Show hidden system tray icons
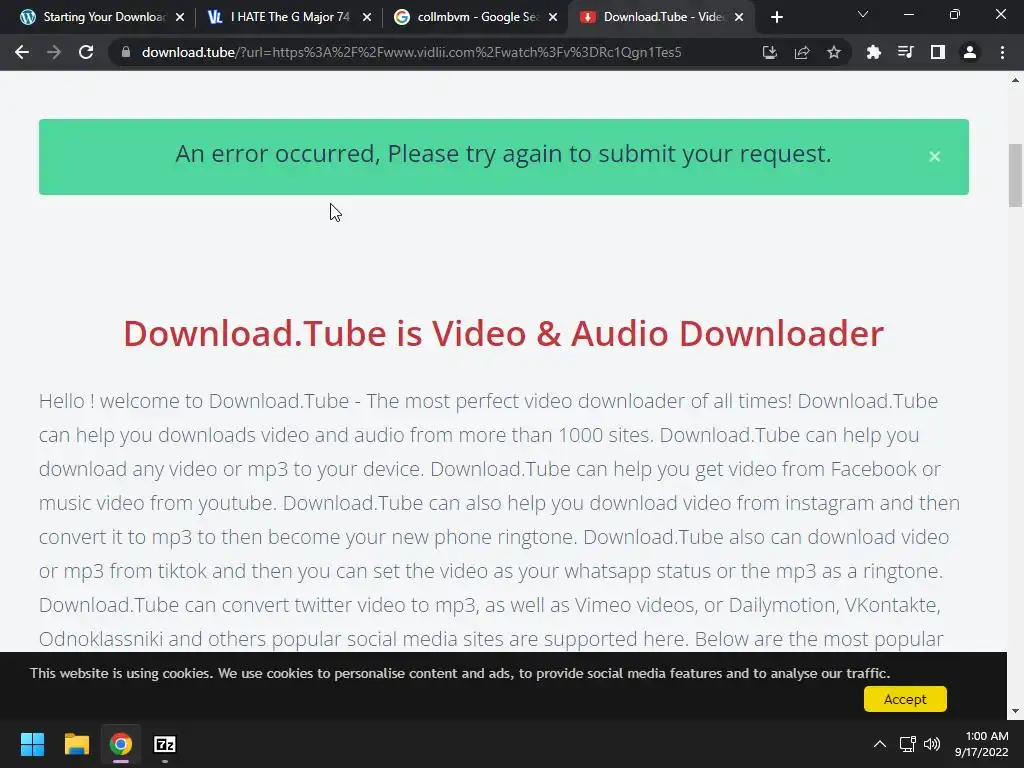 pyautogui.click(x=880, y=744)
